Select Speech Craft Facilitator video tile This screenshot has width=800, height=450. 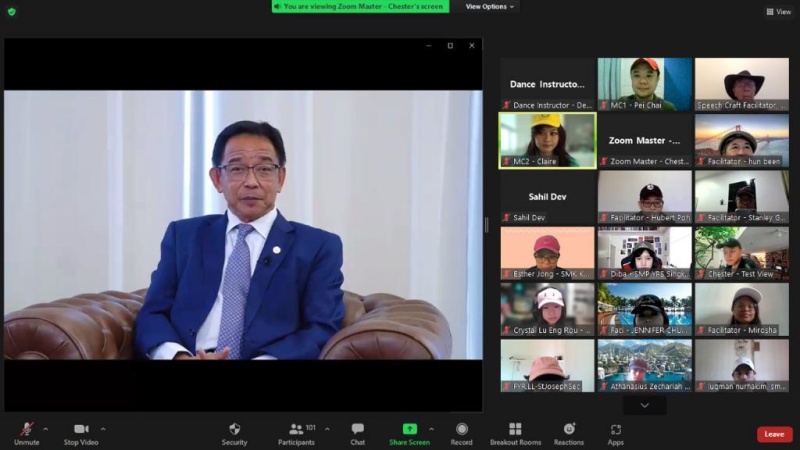coord(742,84)
